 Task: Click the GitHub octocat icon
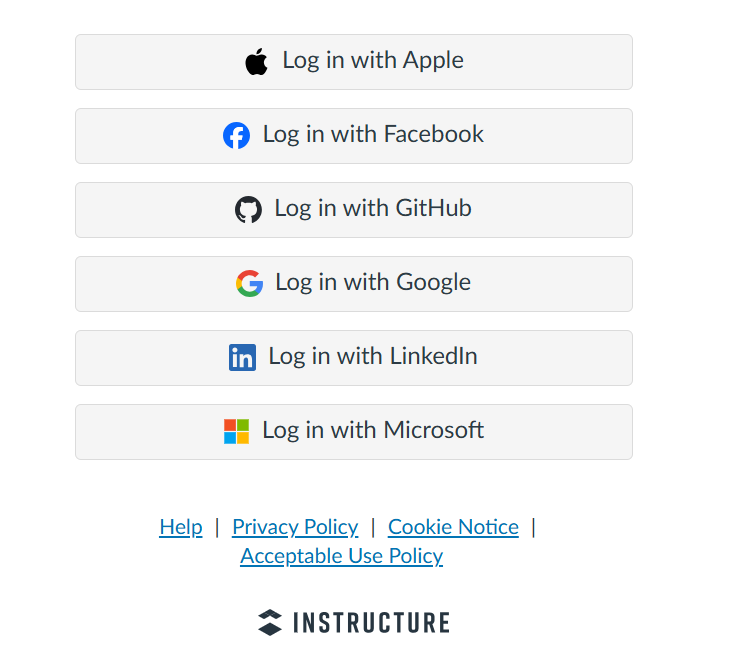coord(248,210)
